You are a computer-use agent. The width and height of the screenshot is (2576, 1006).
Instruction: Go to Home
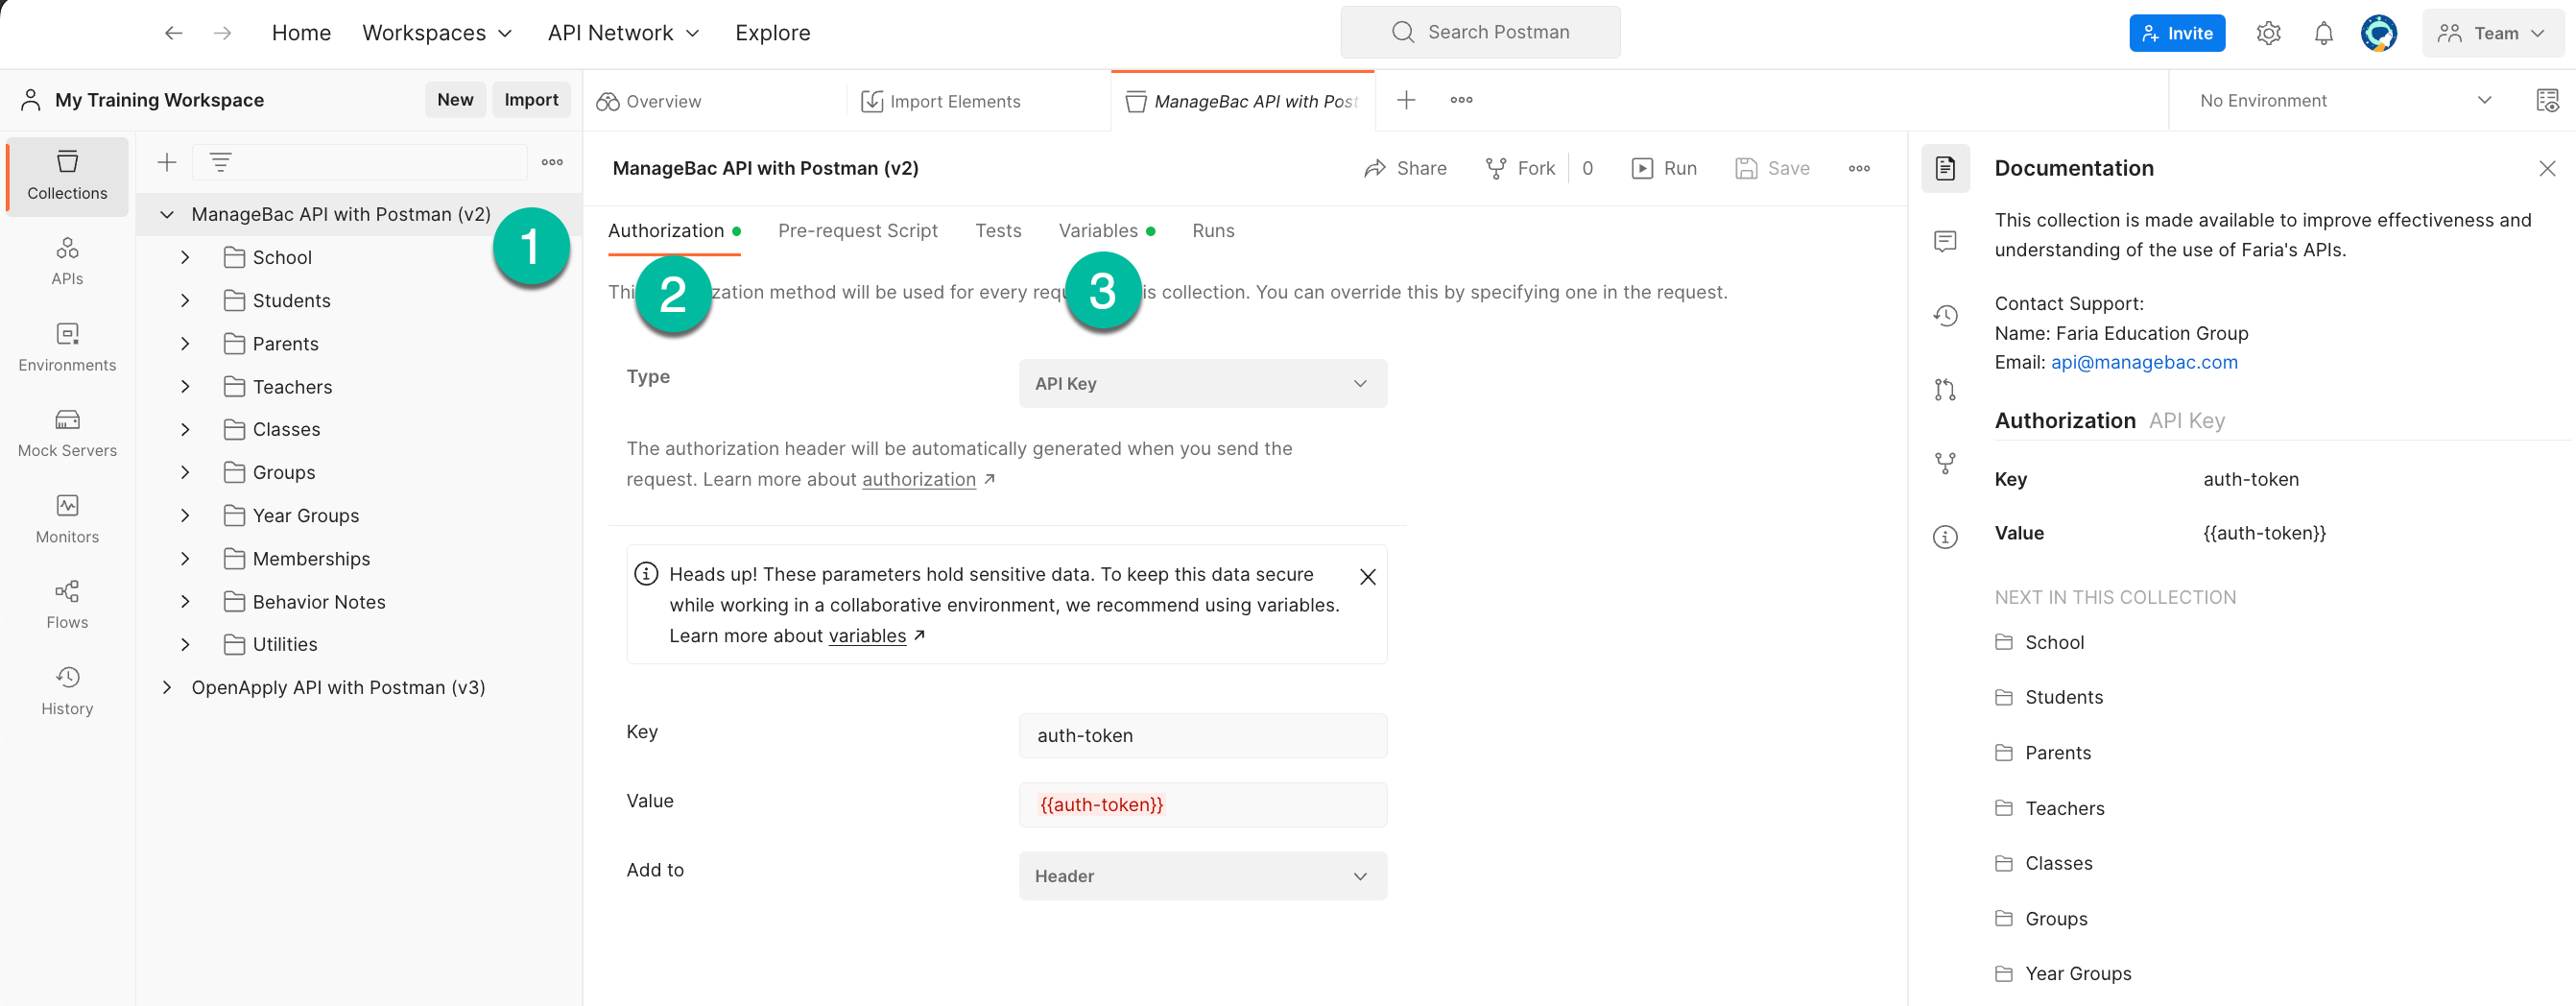point(301,33)
